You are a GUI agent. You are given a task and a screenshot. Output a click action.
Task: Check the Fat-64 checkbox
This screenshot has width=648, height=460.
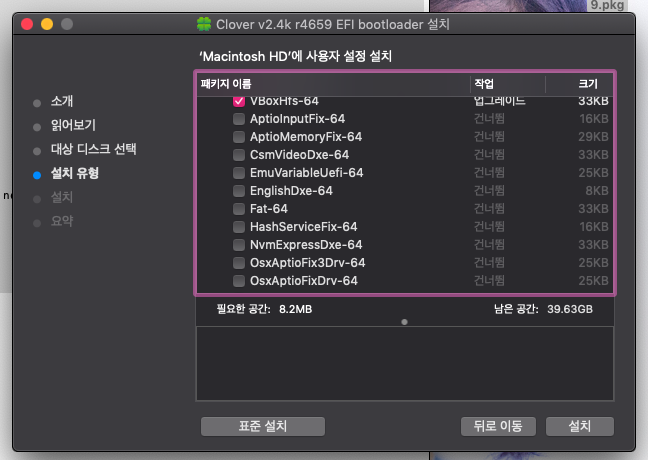239,209
